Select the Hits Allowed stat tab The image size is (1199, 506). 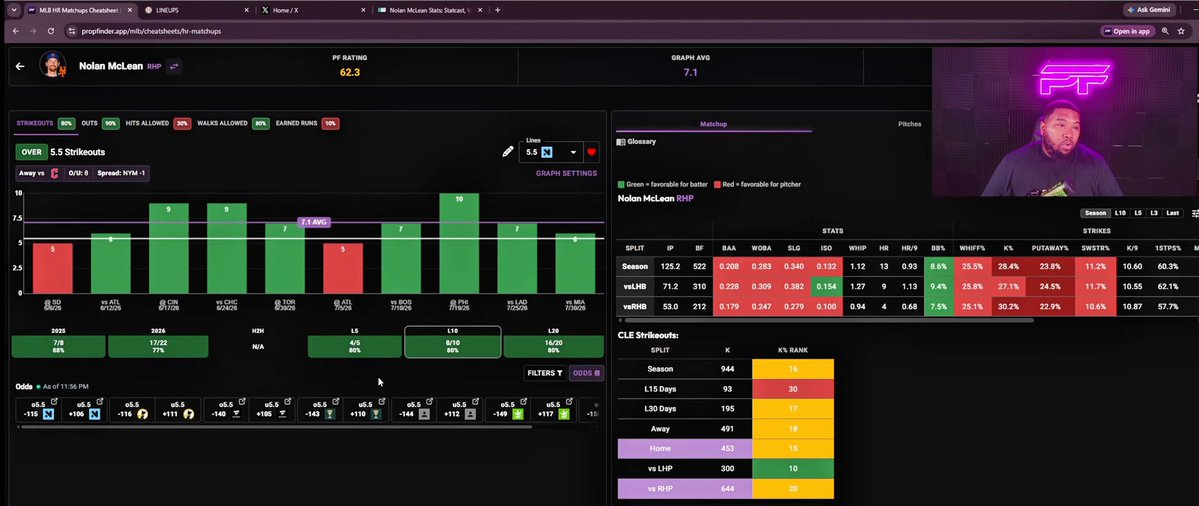coord(158,123)
